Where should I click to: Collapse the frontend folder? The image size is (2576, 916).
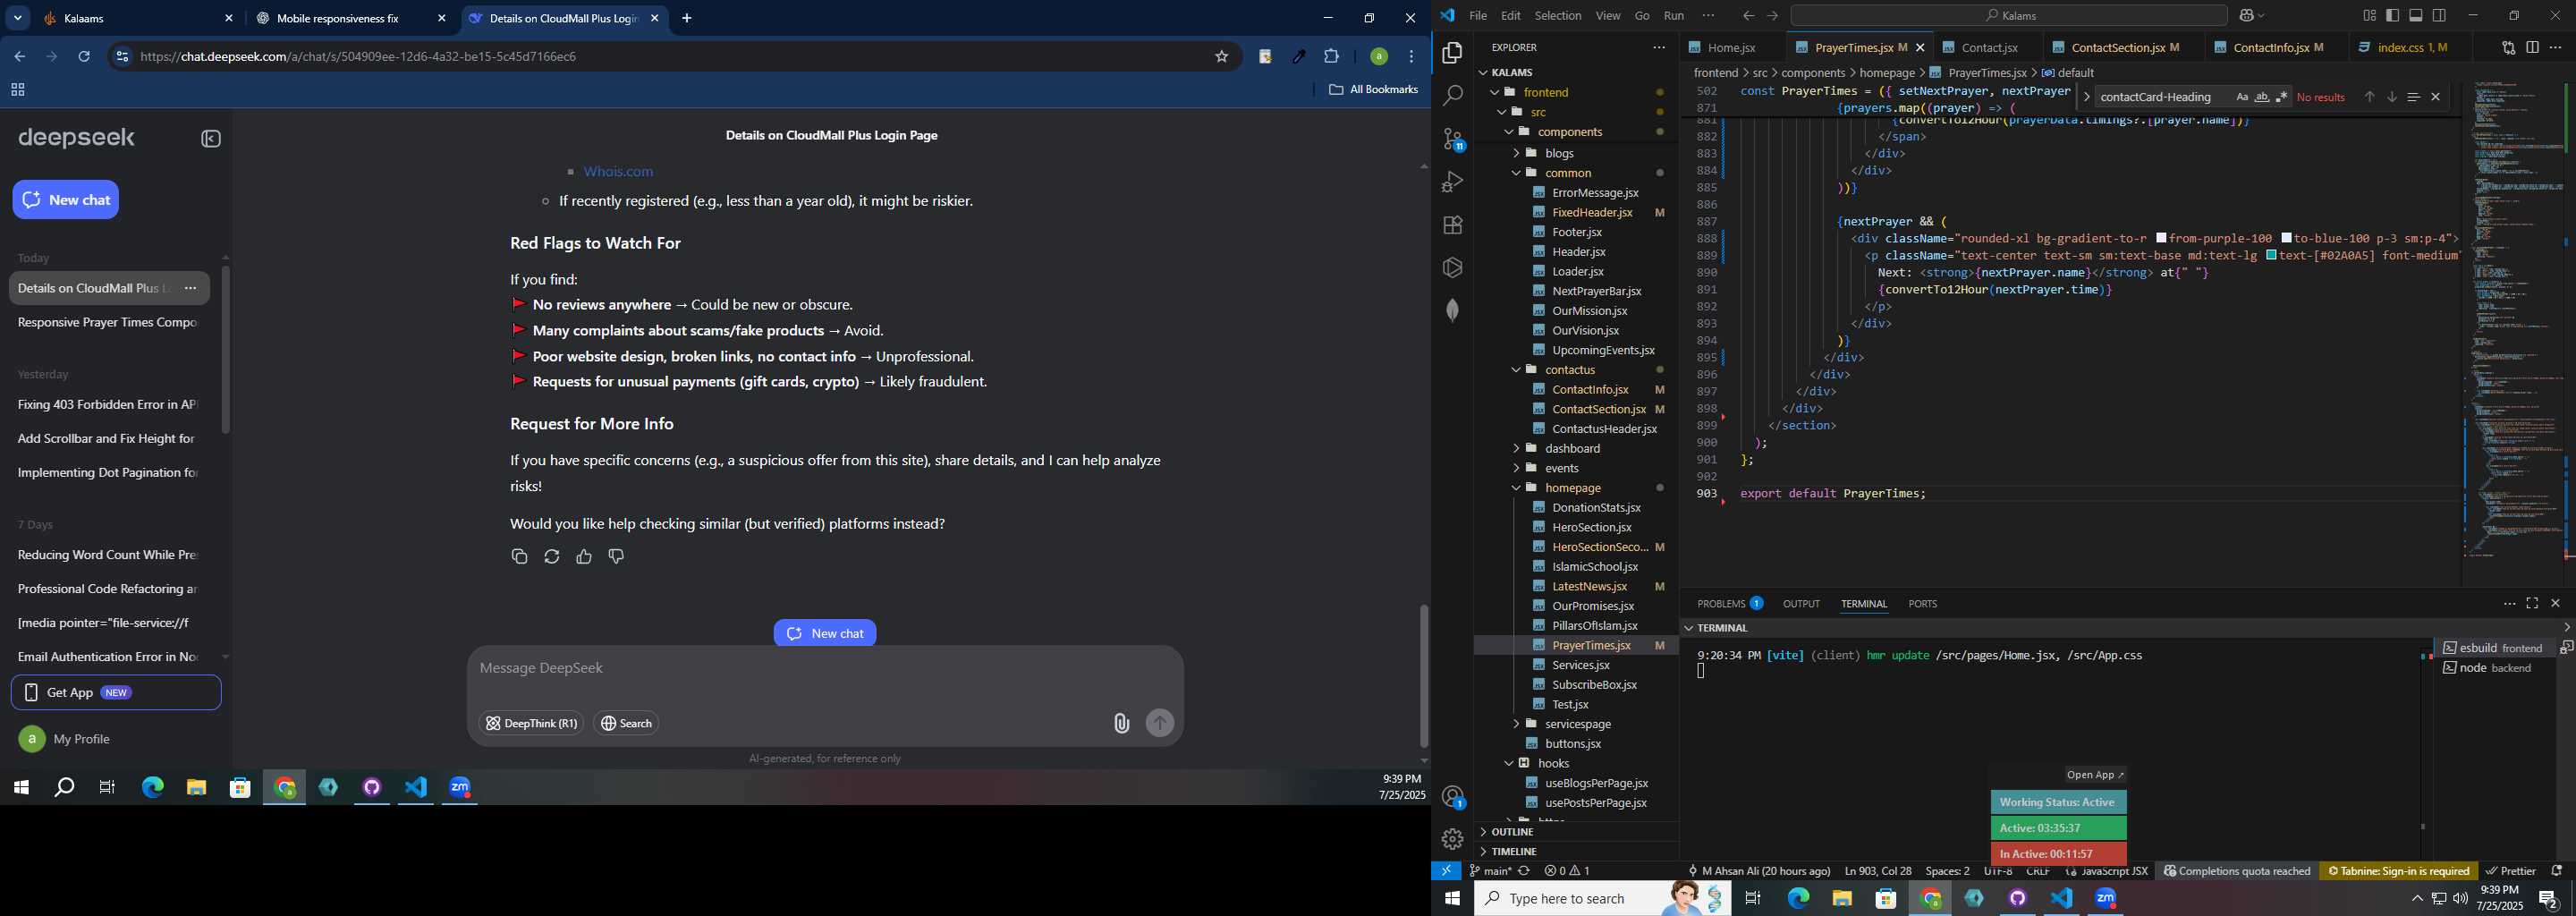[1494, 92]
